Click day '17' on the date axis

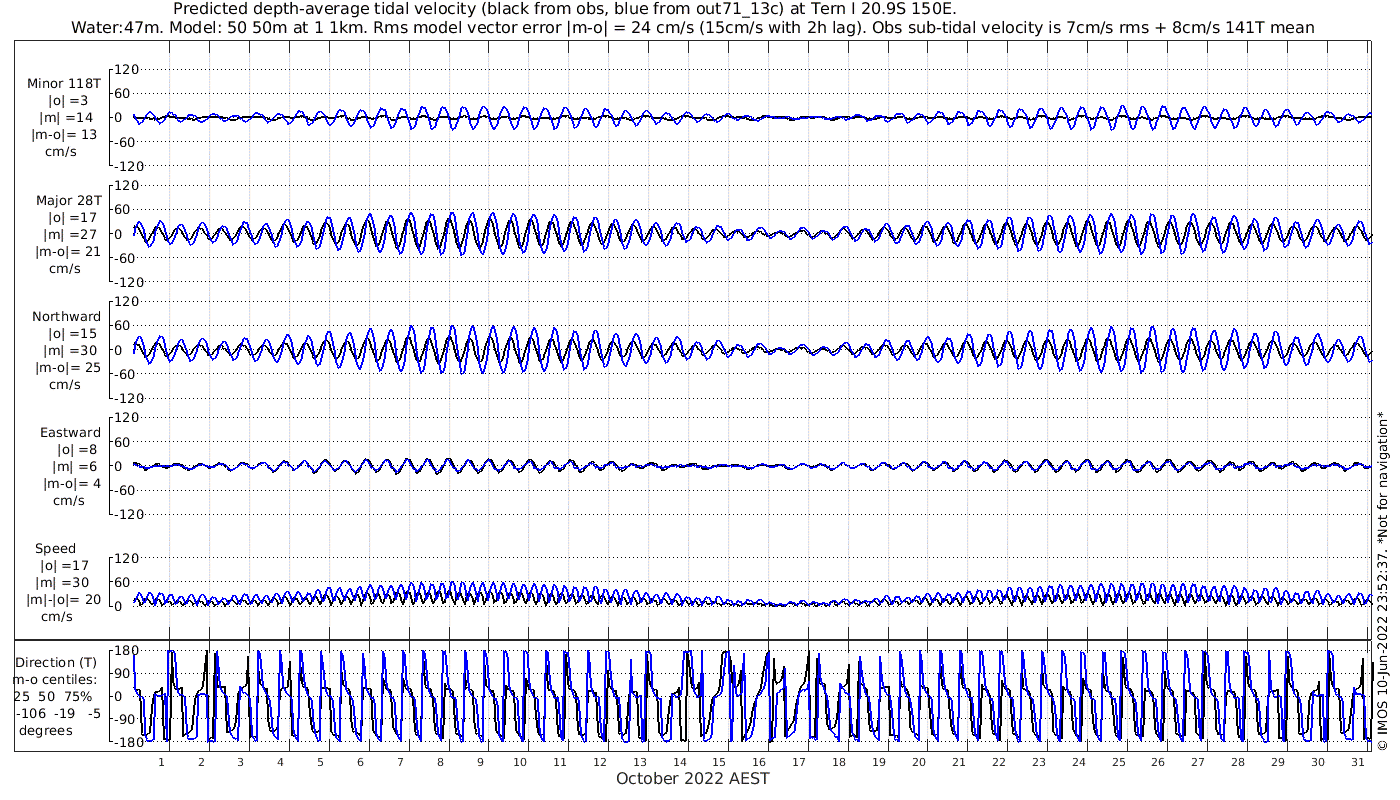click(799, 762)
